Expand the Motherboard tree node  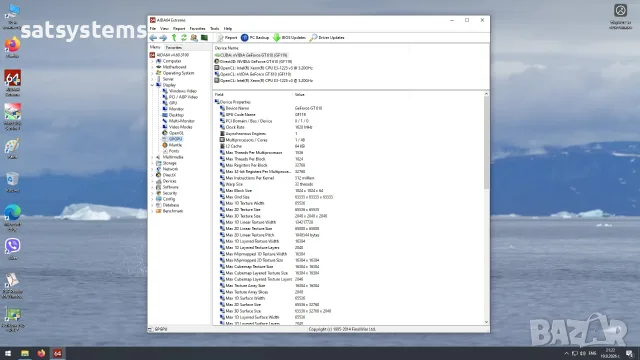pos(153,67)
